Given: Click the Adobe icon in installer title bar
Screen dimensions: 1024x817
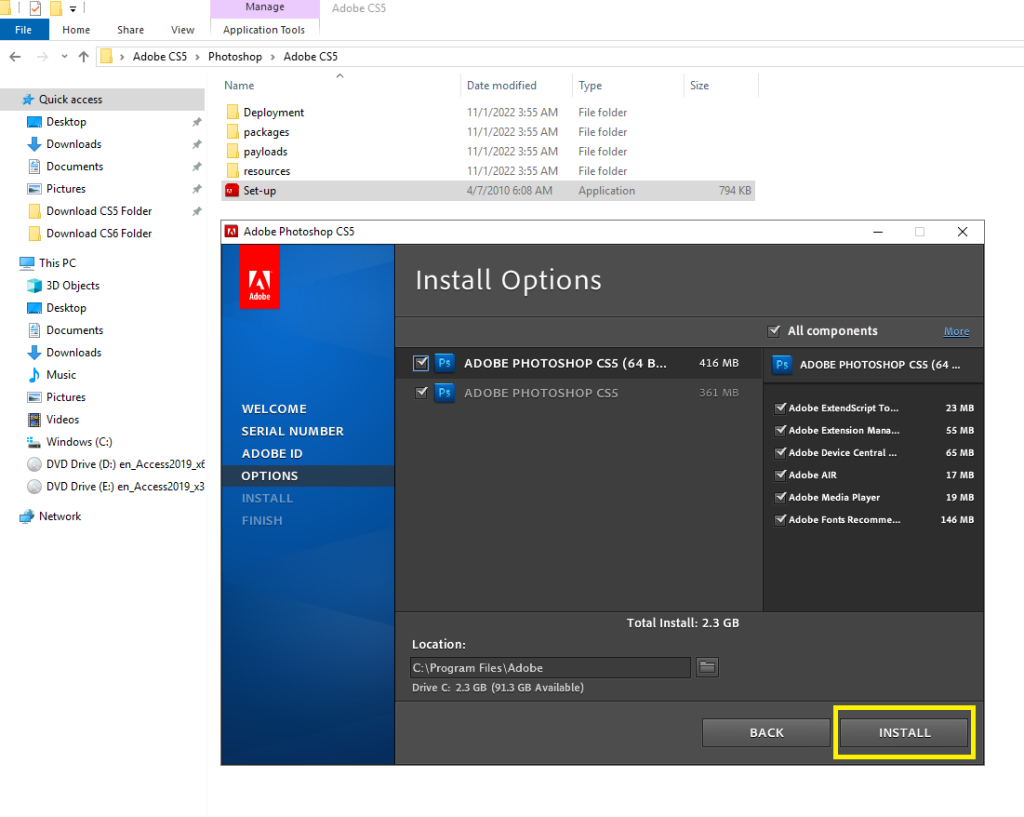Looking at the screenshot, I should 231,231.
